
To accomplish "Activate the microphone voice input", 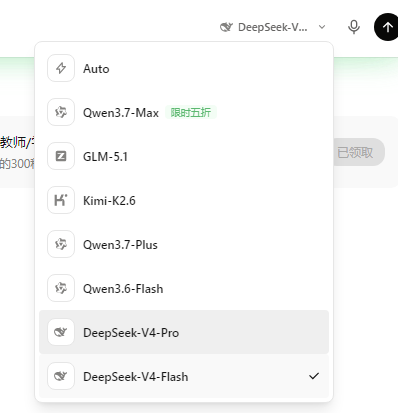I will (x=354, y=27).
